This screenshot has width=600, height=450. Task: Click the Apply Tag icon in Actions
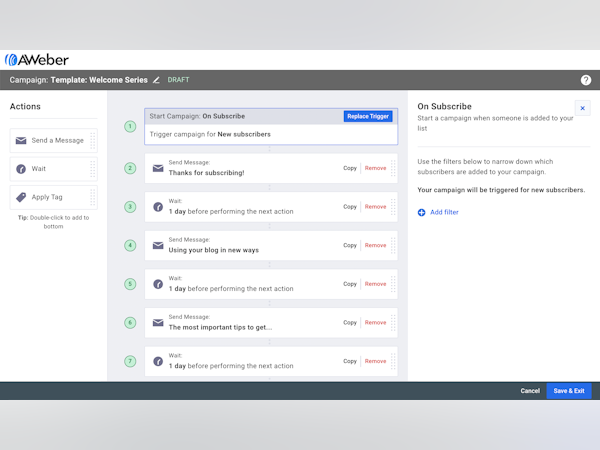pyautogui.click(x=20, y=197)
